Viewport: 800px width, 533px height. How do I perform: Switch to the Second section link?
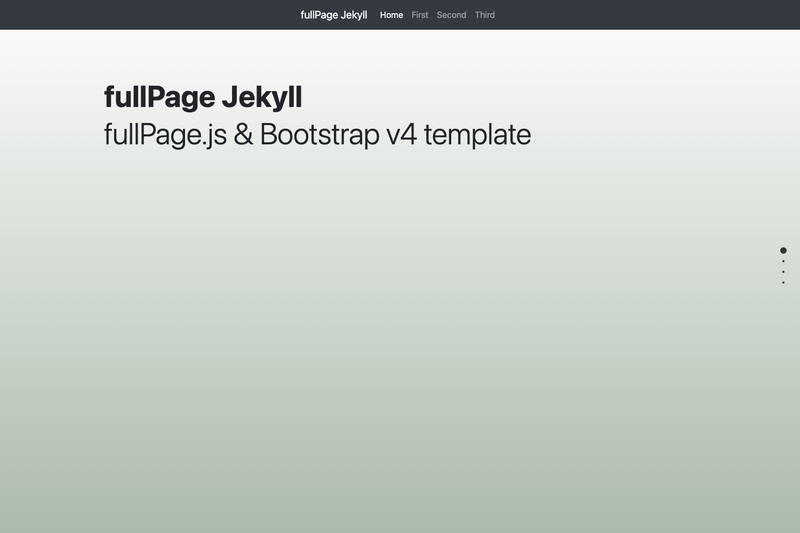[x=452, y=15]
